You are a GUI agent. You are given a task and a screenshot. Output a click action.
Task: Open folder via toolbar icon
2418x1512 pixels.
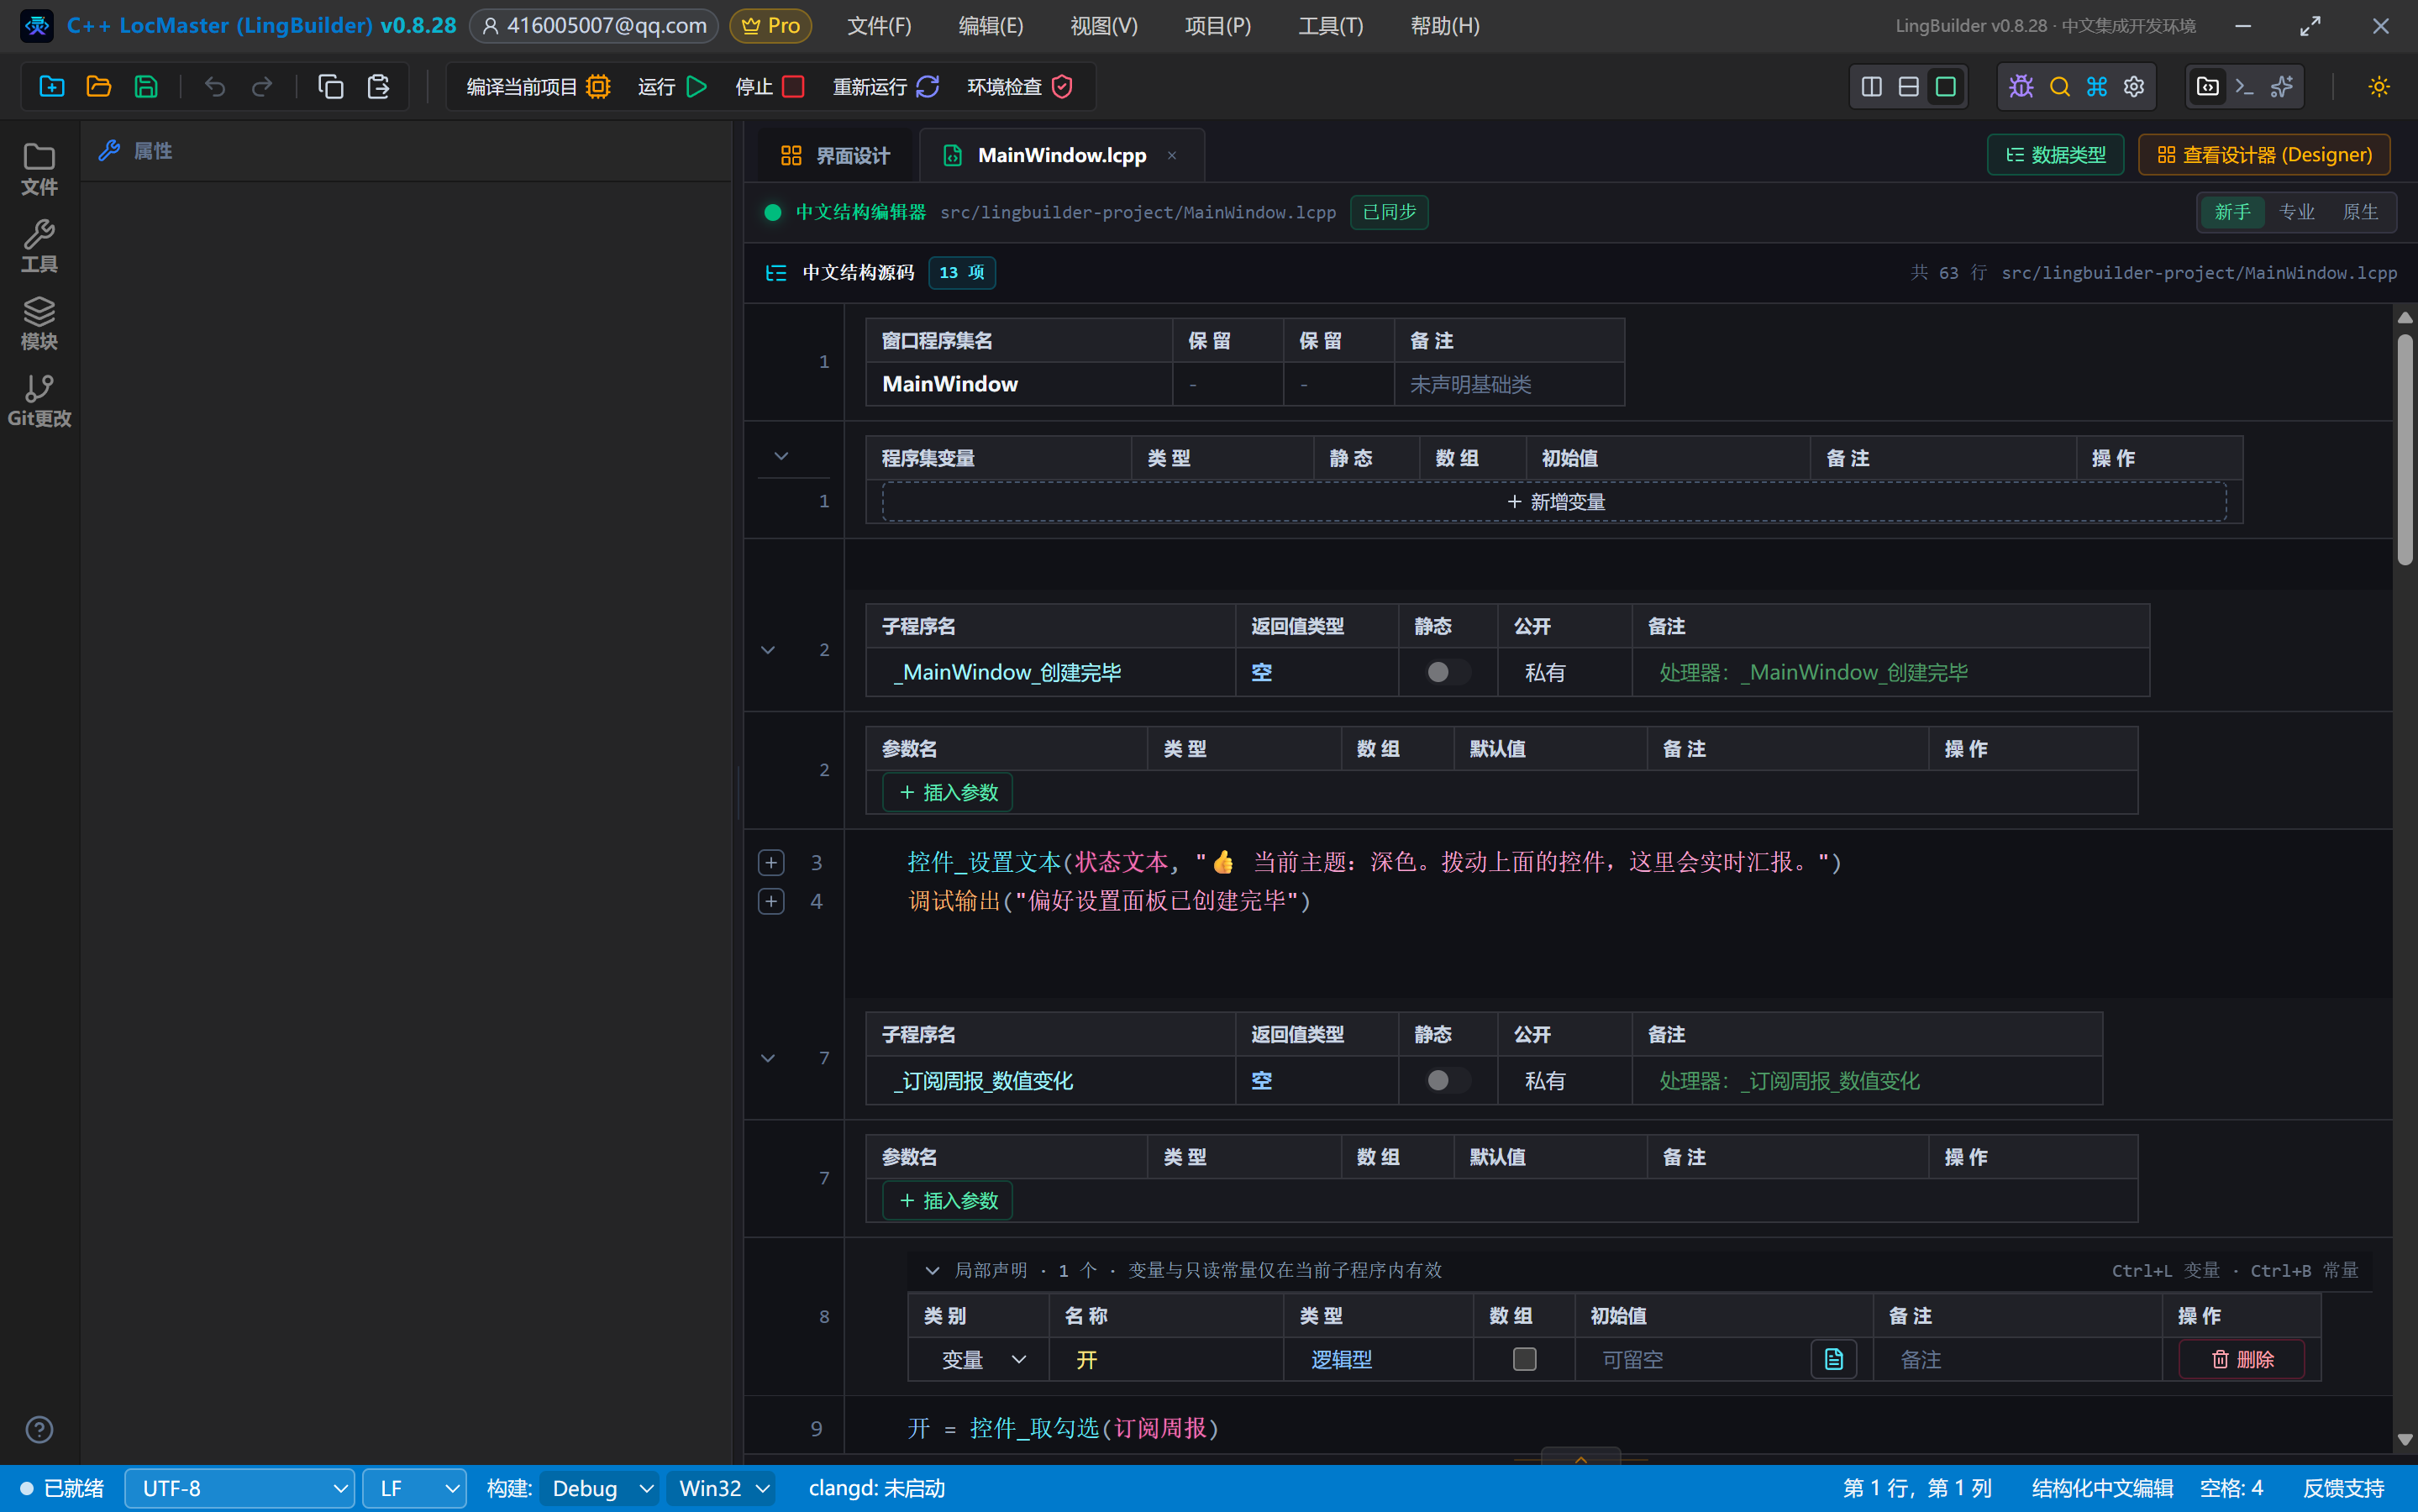[x=98, y=87]
